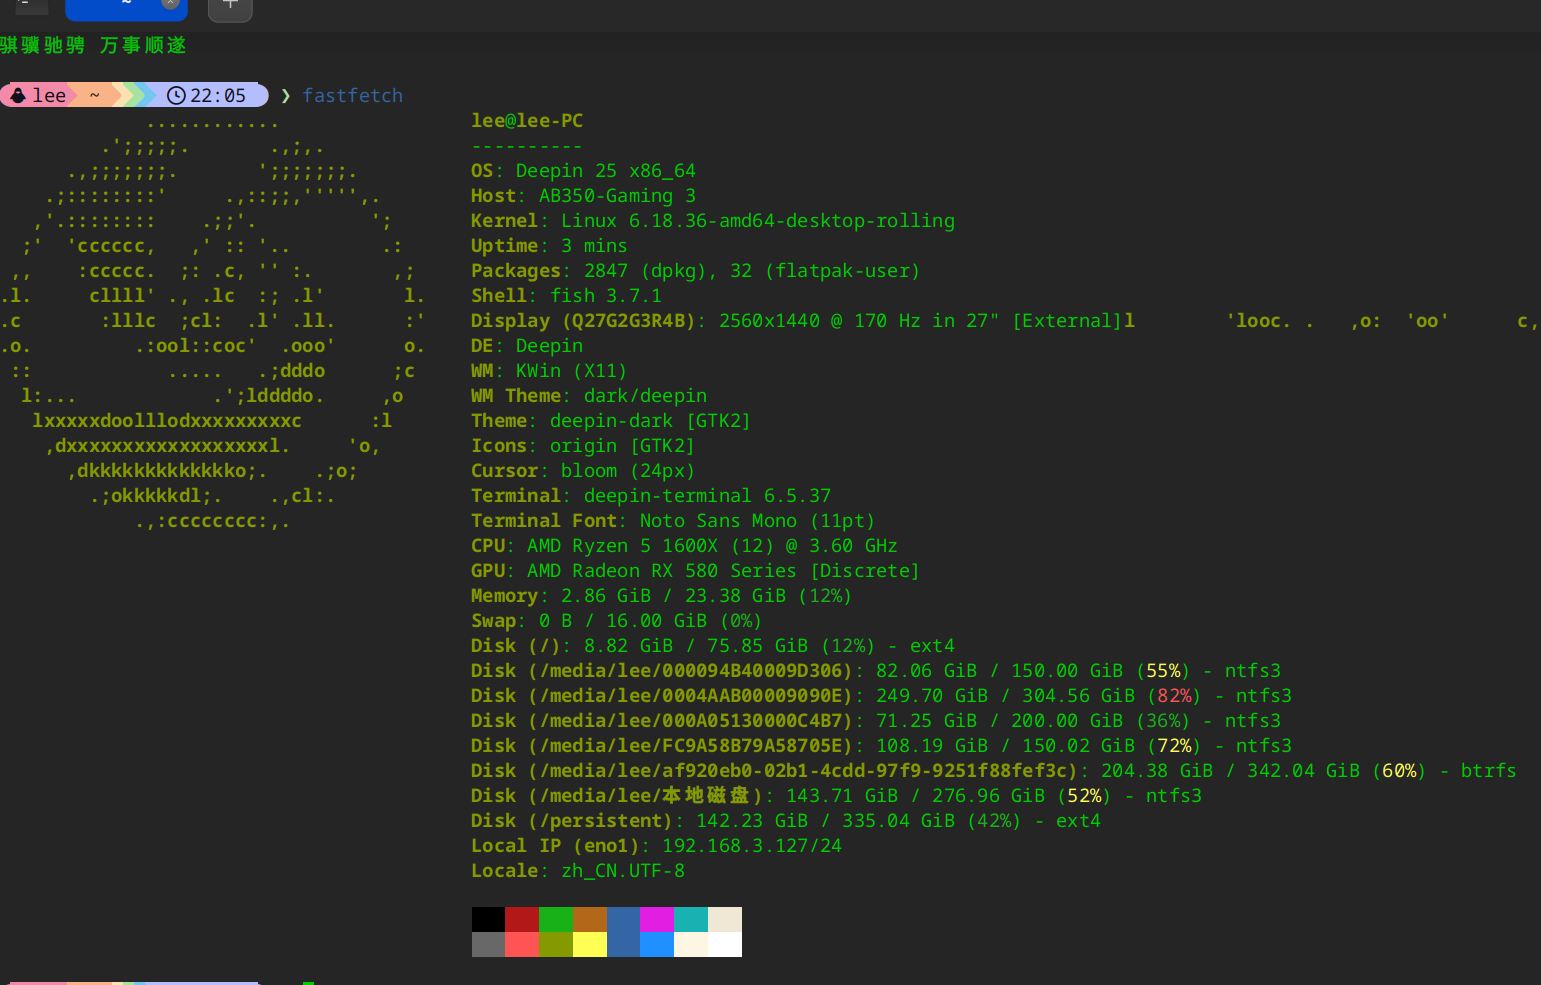Click the Uptime value 3 mins
This screenshot has height=985, width=1541.
tap(594, 246)
